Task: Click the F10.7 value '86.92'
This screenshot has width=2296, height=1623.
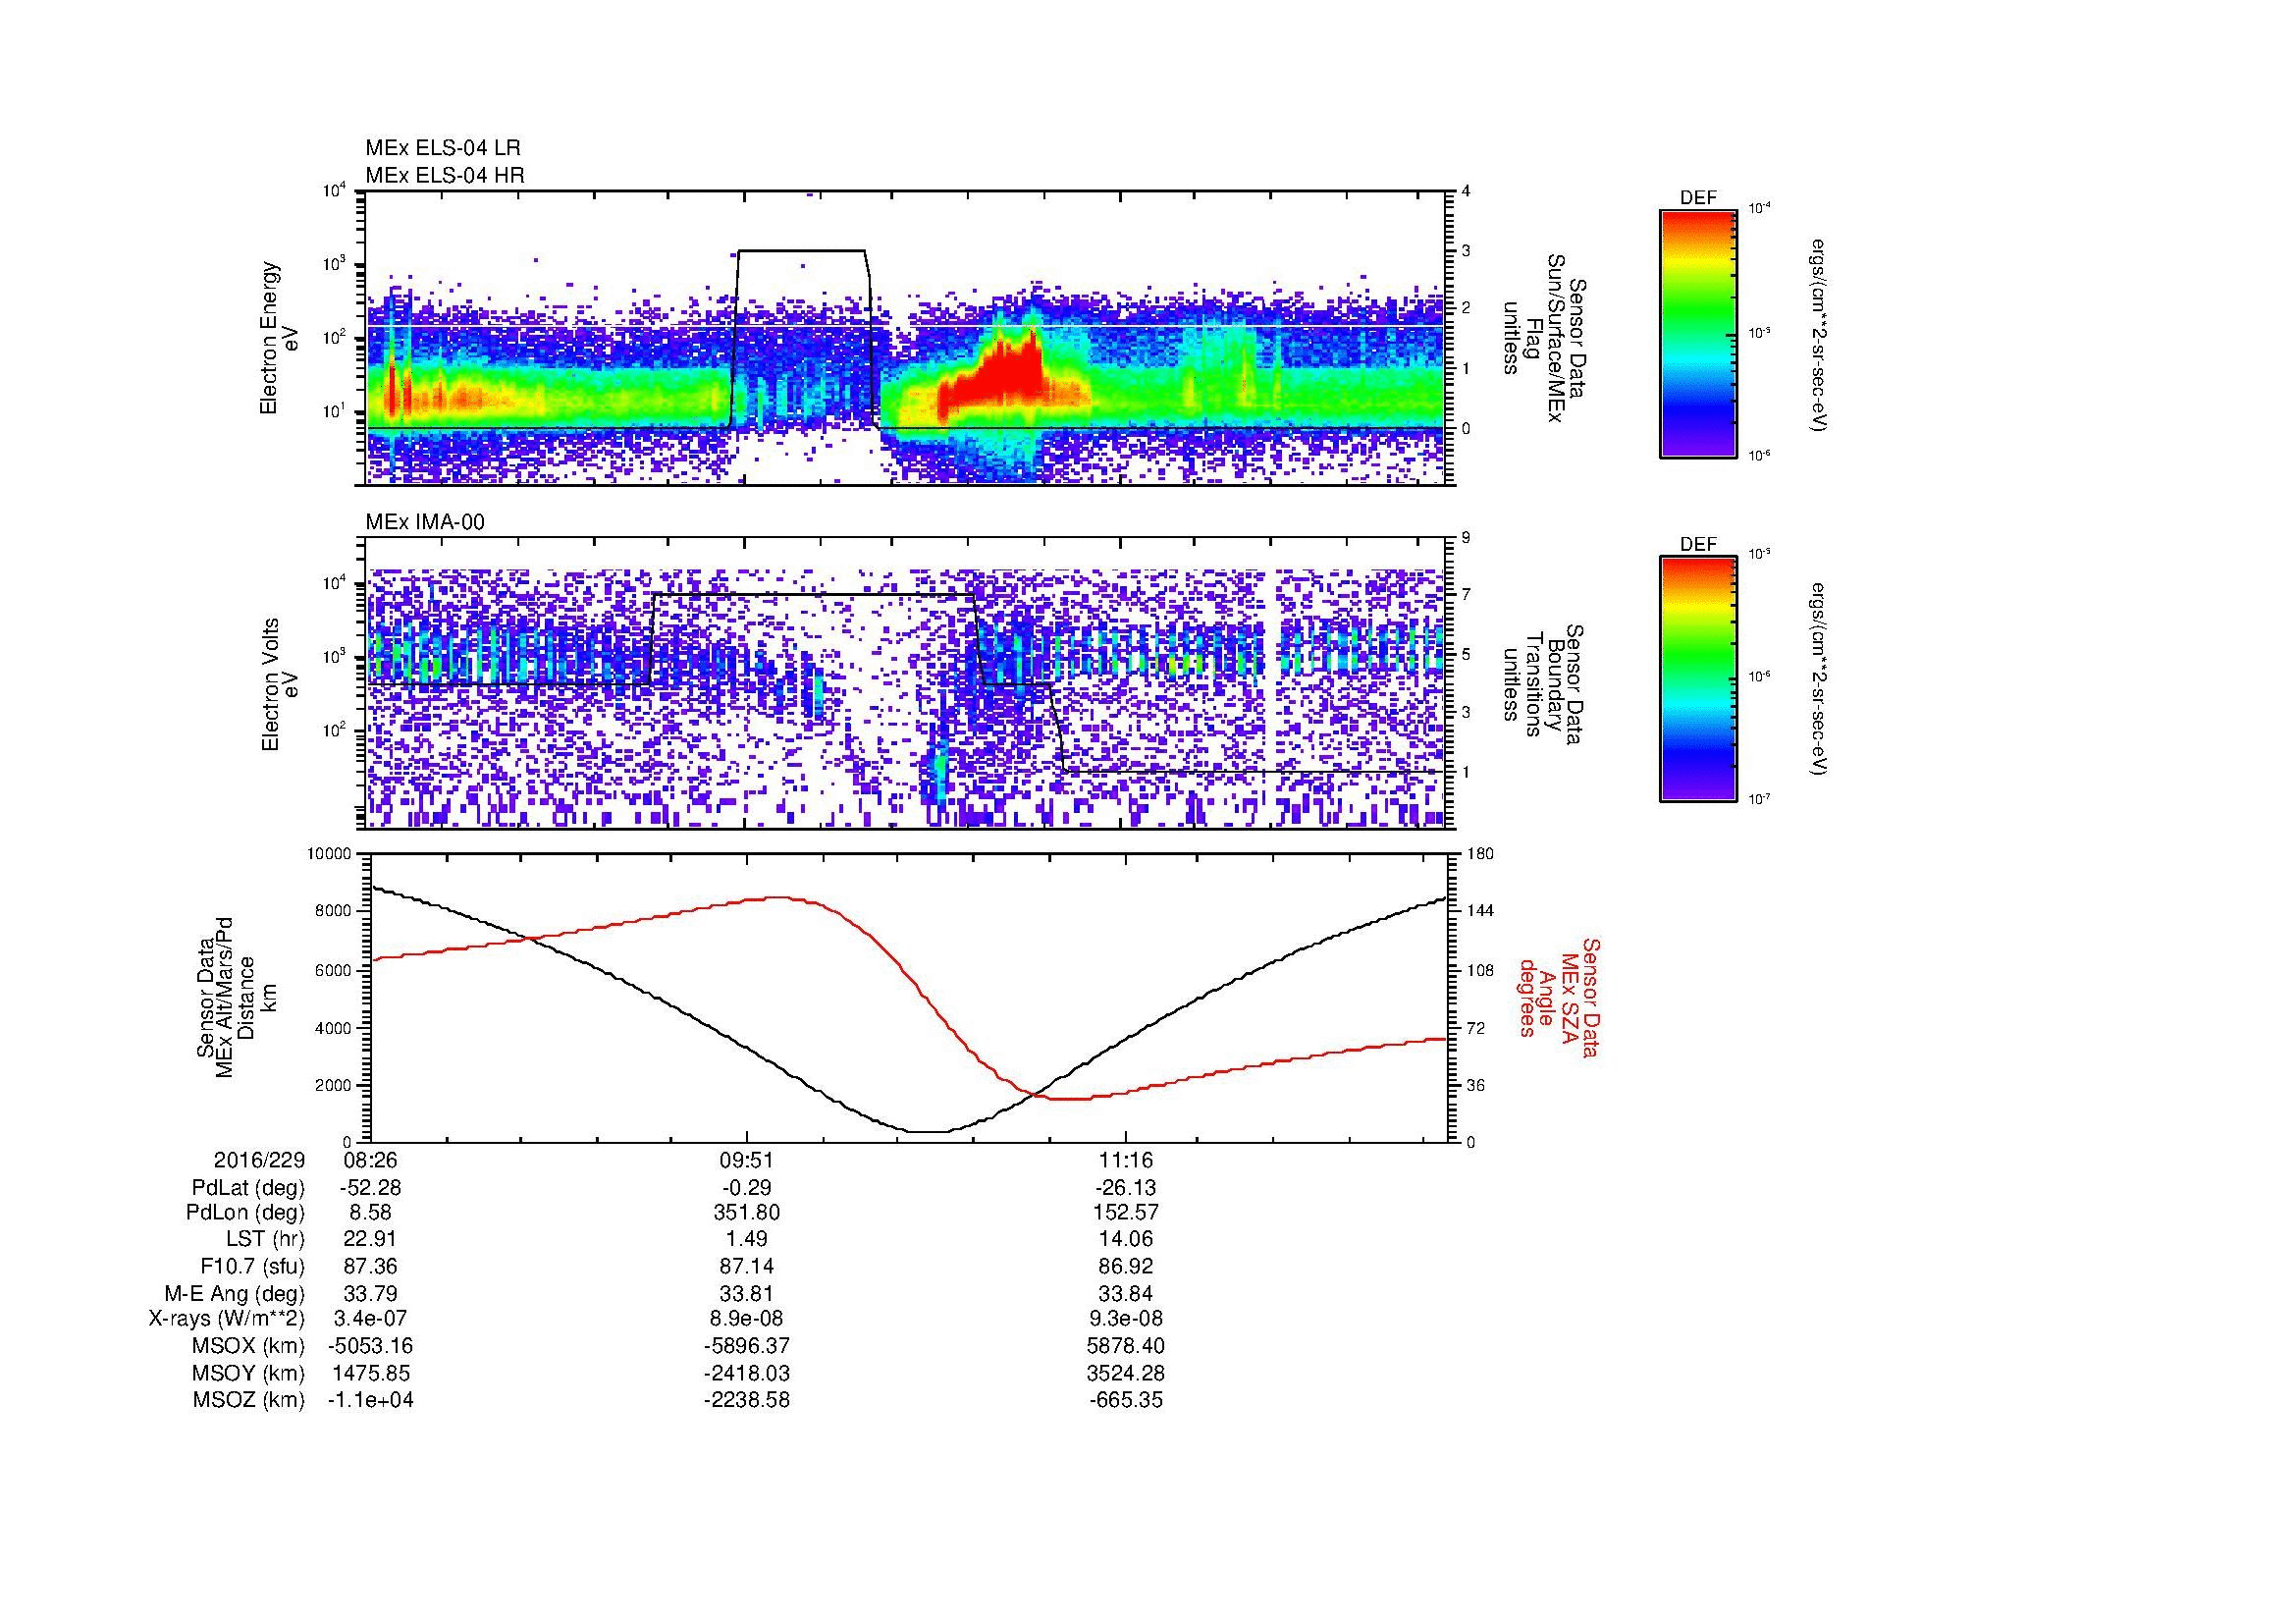Action: coord(1126,1266)
